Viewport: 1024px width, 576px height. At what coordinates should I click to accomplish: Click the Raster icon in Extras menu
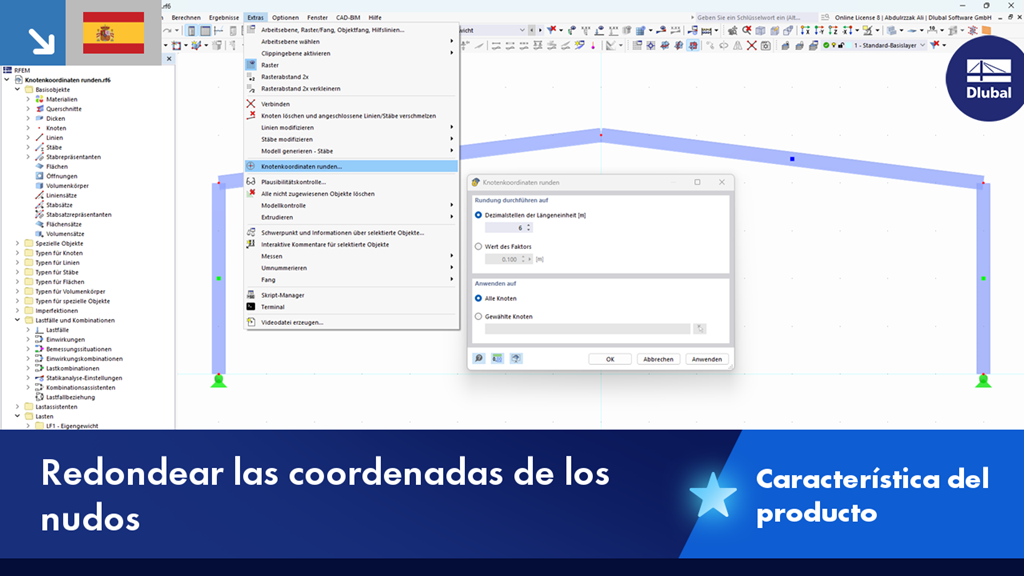[251, 65]
